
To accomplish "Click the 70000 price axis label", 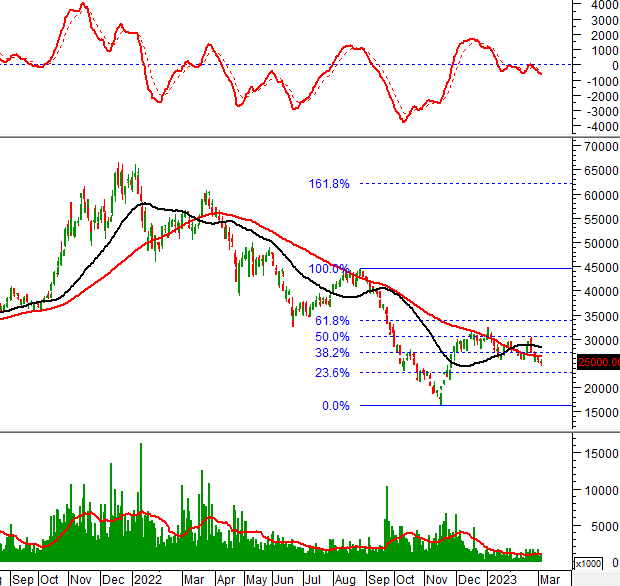I will (x=597, y=147).
